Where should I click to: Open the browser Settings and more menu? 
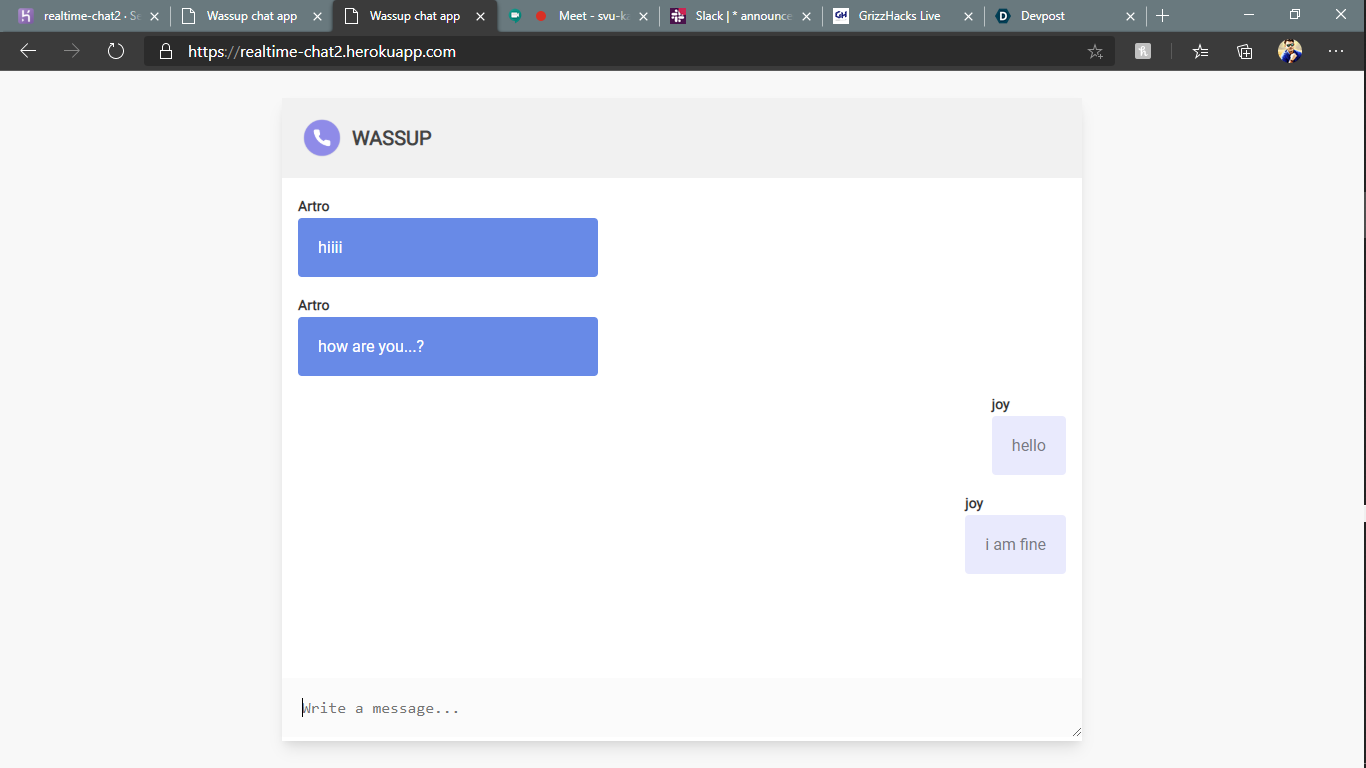click(x=1336, y=51)
